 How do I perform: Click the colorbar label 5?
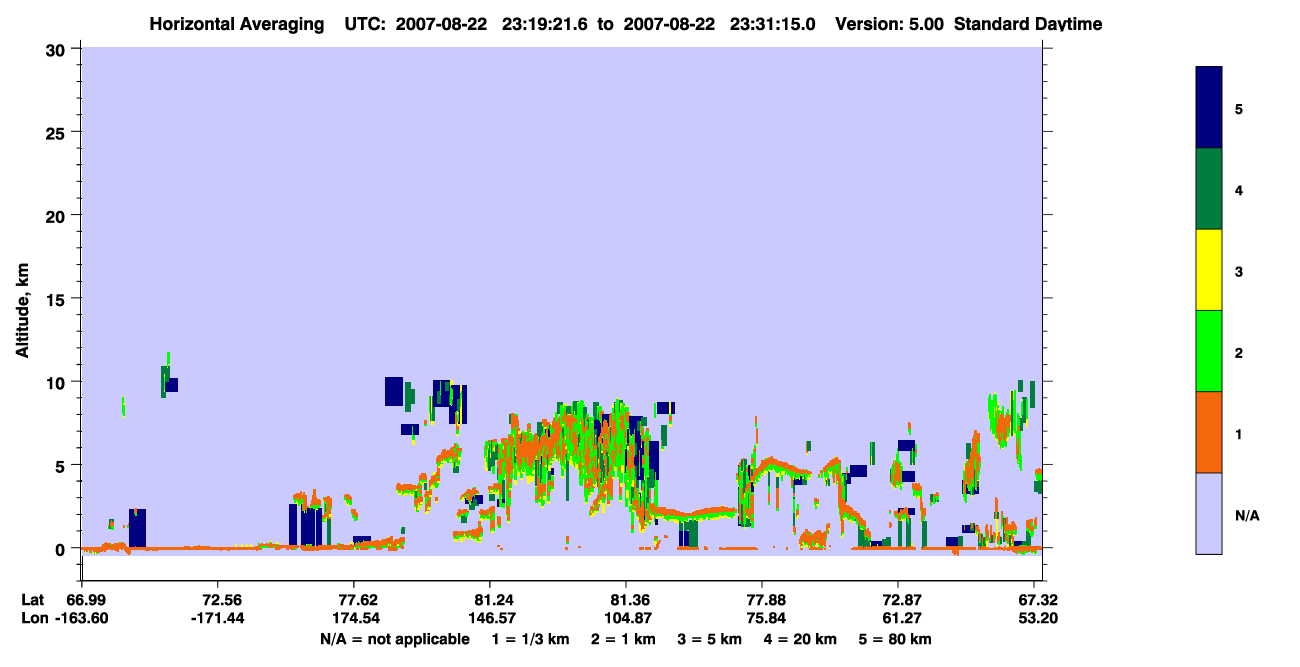pos(1239,109)
